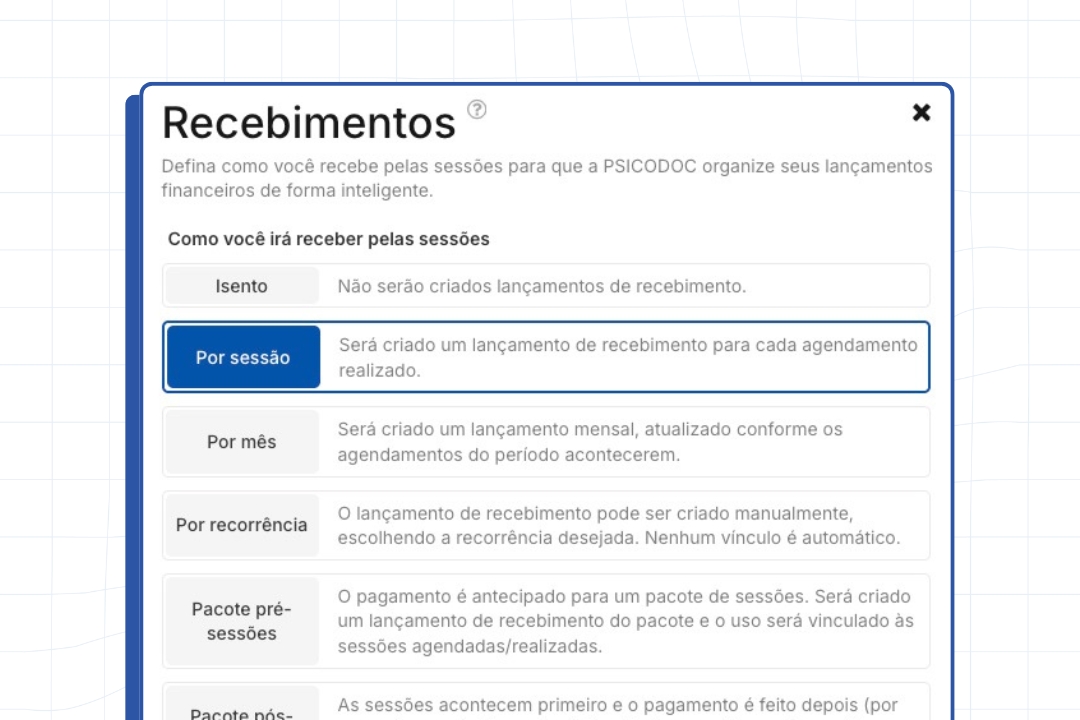Click the 'lançamento mensal' description text
Image resolution: width=1080 pixels, height=720 pixels.
pos(590,442)
